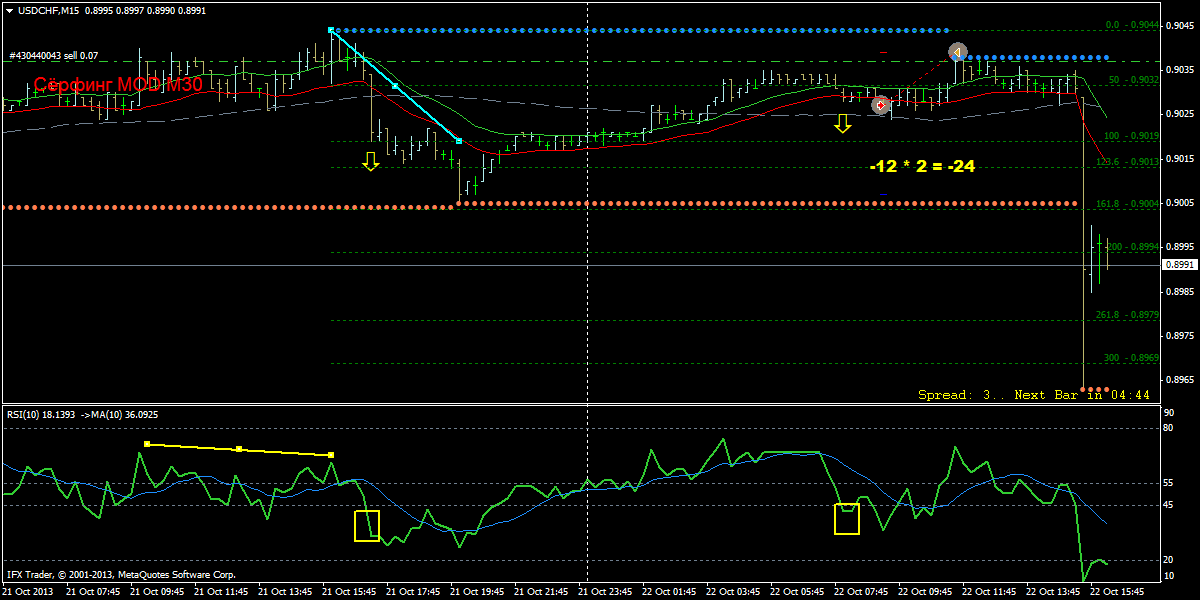Click time axis label 22 Oct 05:45

point(799,592)
